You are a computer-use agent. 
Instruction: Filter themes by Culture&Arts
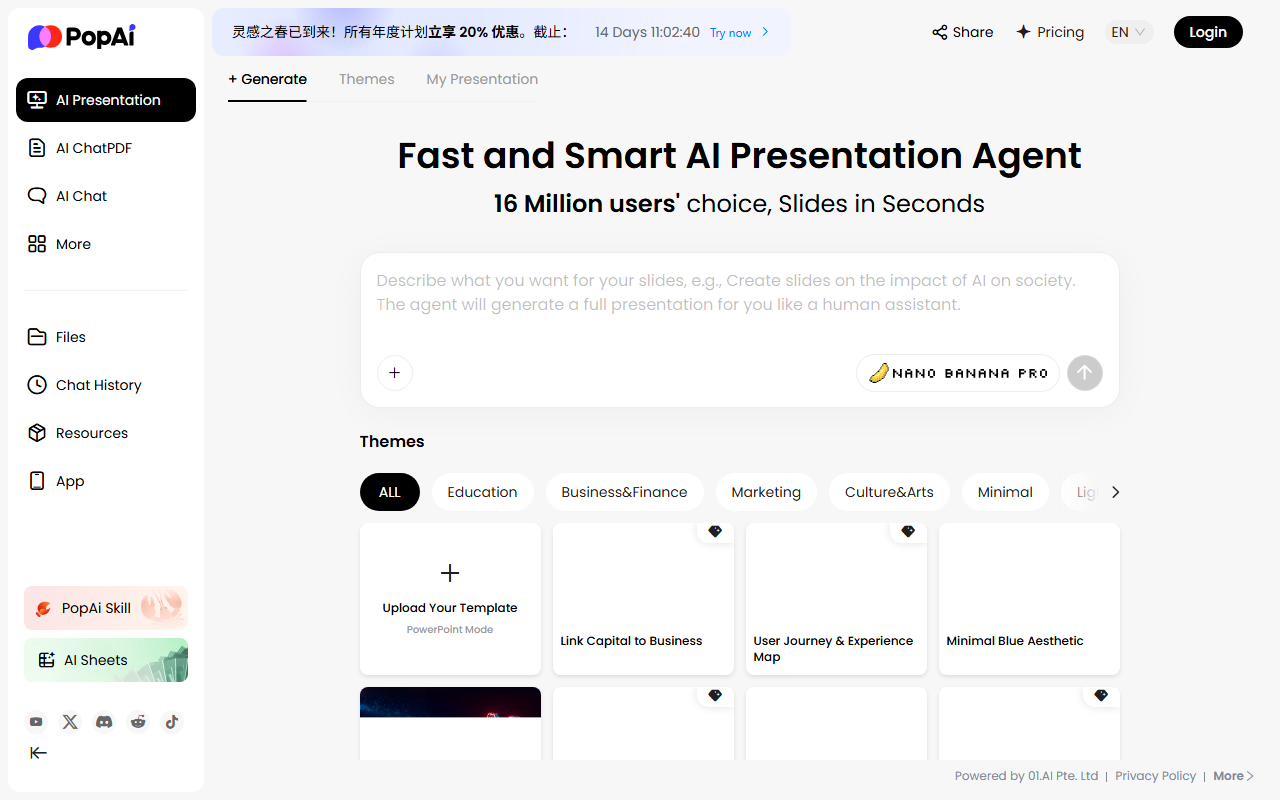tap(889, 492)
